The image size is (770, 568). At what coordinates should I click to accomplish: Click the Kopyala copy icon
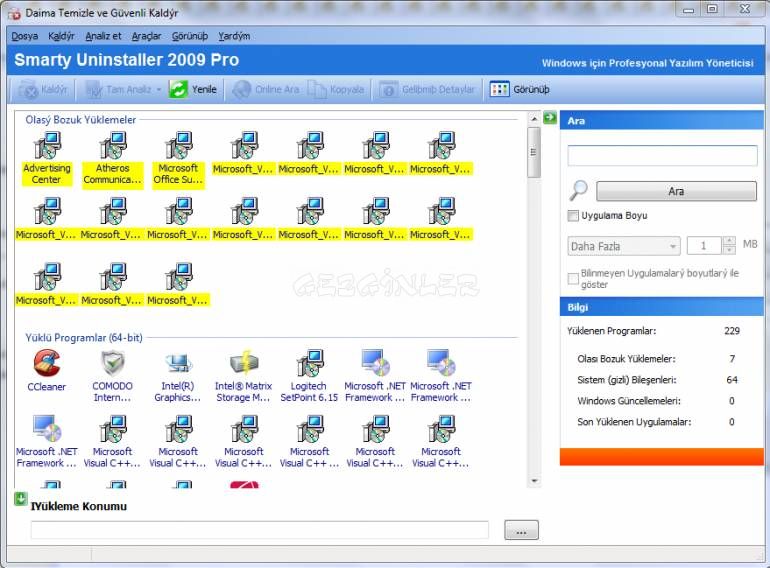pyautogui.click(x=317, y=89)
